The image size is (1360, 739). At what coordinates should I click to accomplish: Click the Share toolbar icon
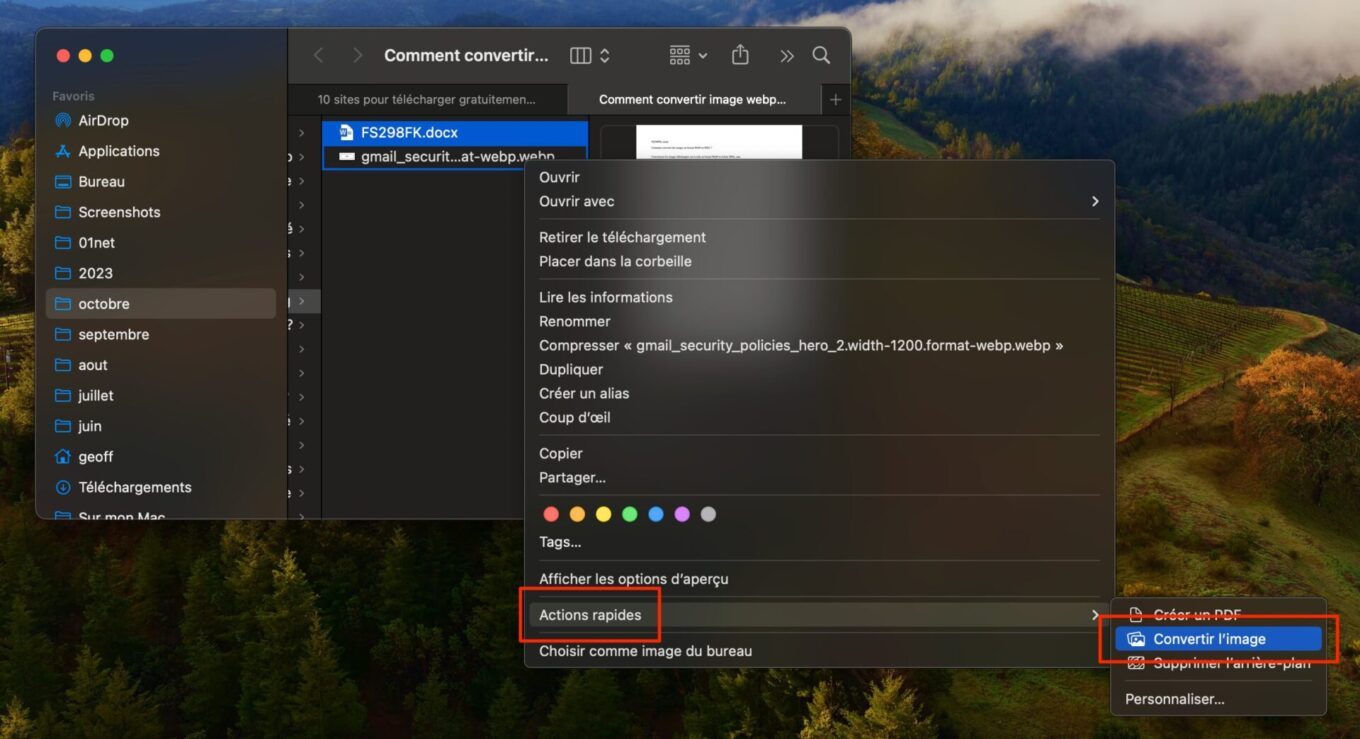(x=740, y=55)
